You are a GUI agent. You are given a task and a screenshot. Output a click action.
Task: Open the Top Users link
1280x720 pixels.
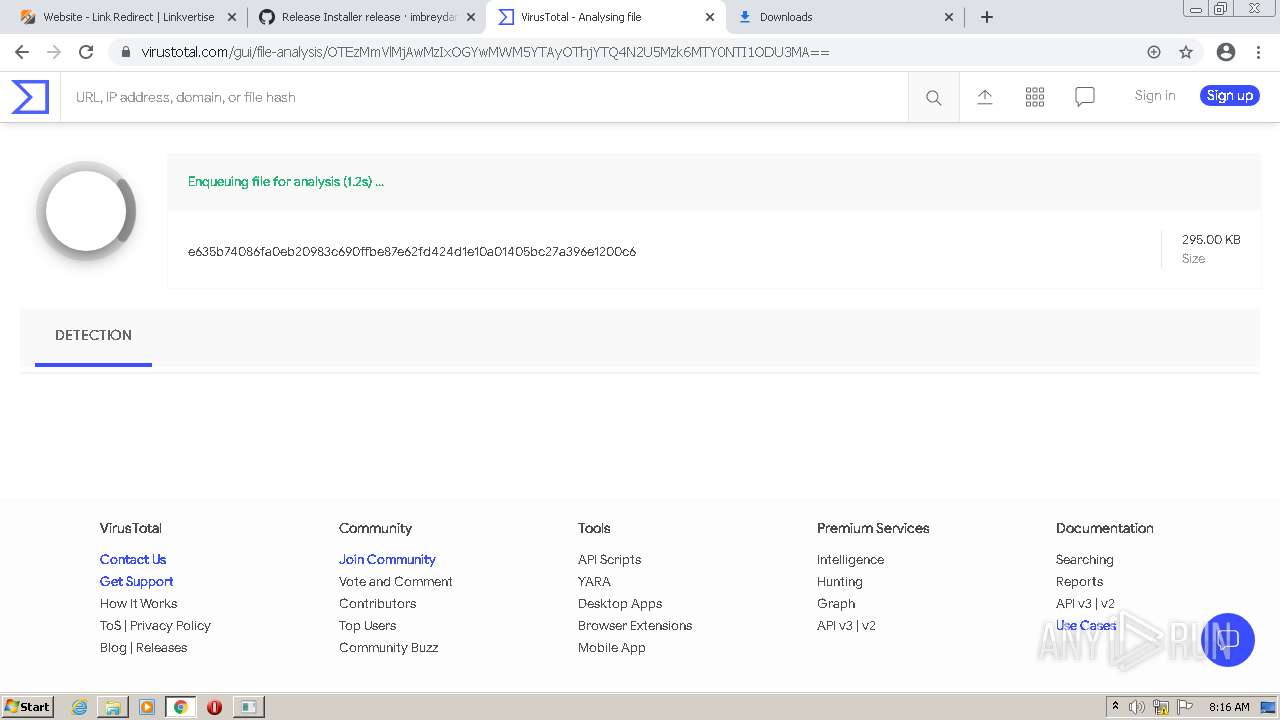click(x=367, y=626)
